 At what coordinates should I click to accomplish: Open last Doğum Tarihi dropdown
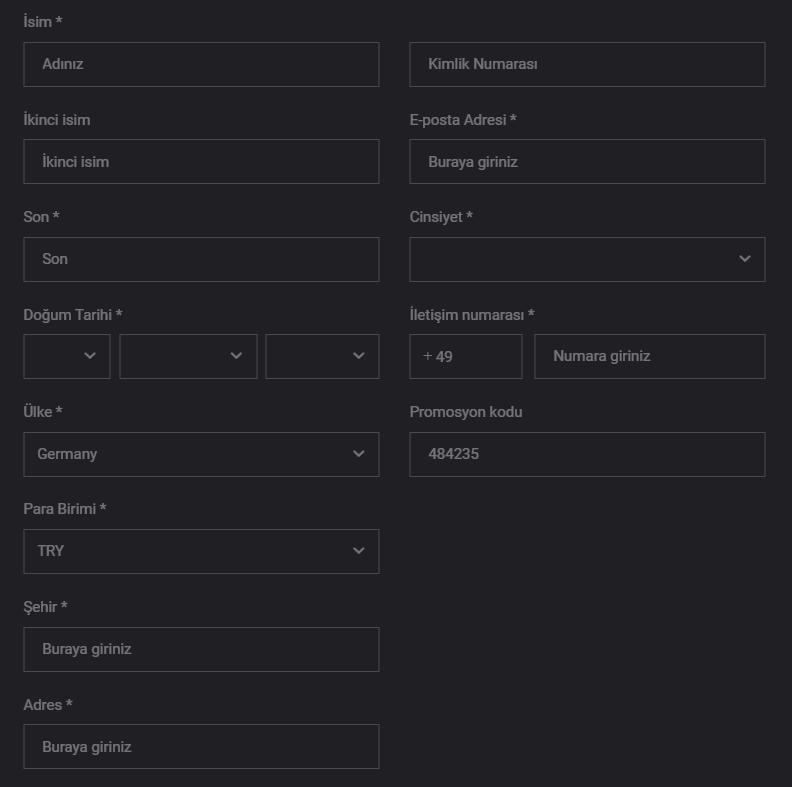(322, 356)
